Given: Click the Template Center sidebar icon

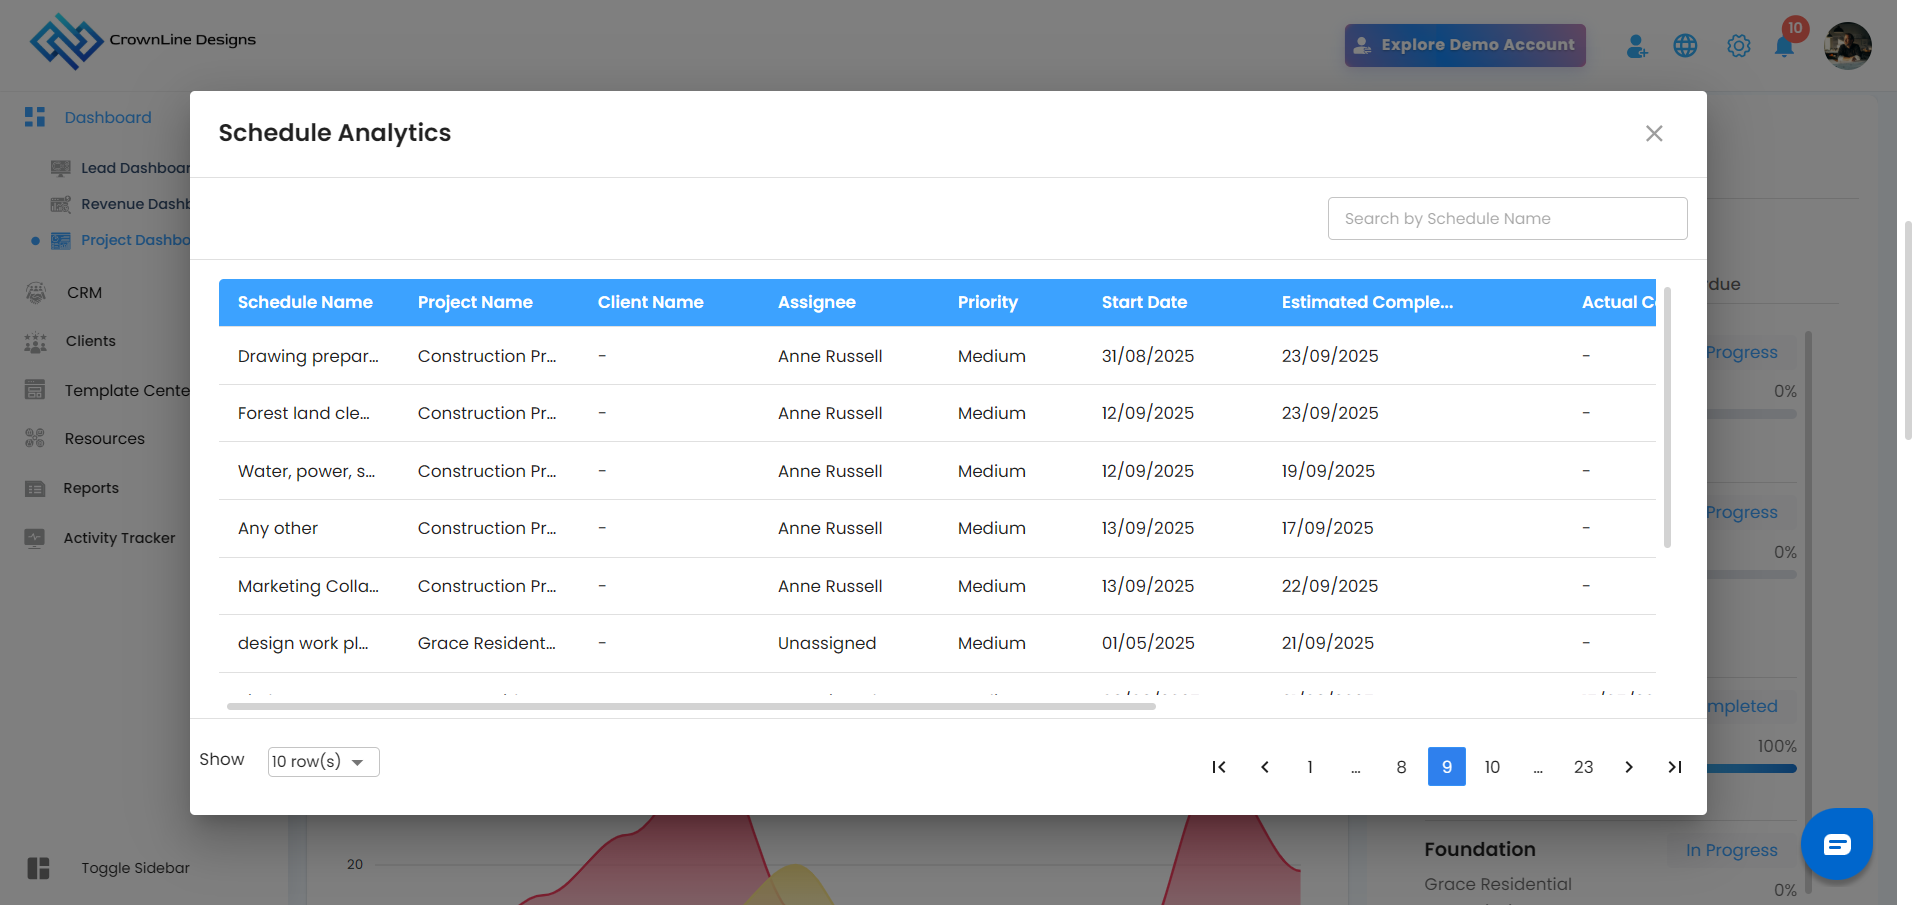Looking at the screenshot, I should click(35, 390).
